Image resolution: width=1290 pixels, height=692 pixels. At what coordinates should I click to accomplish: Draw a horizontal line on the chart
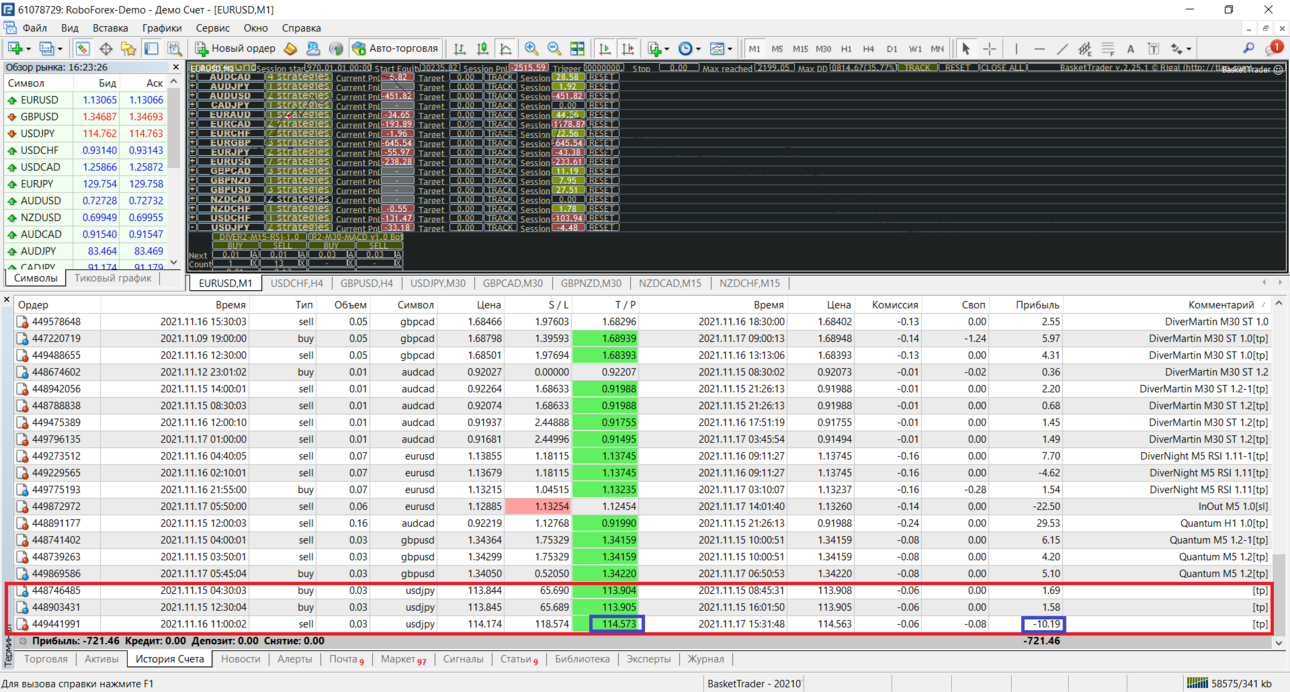click(x=1039, y=48)
